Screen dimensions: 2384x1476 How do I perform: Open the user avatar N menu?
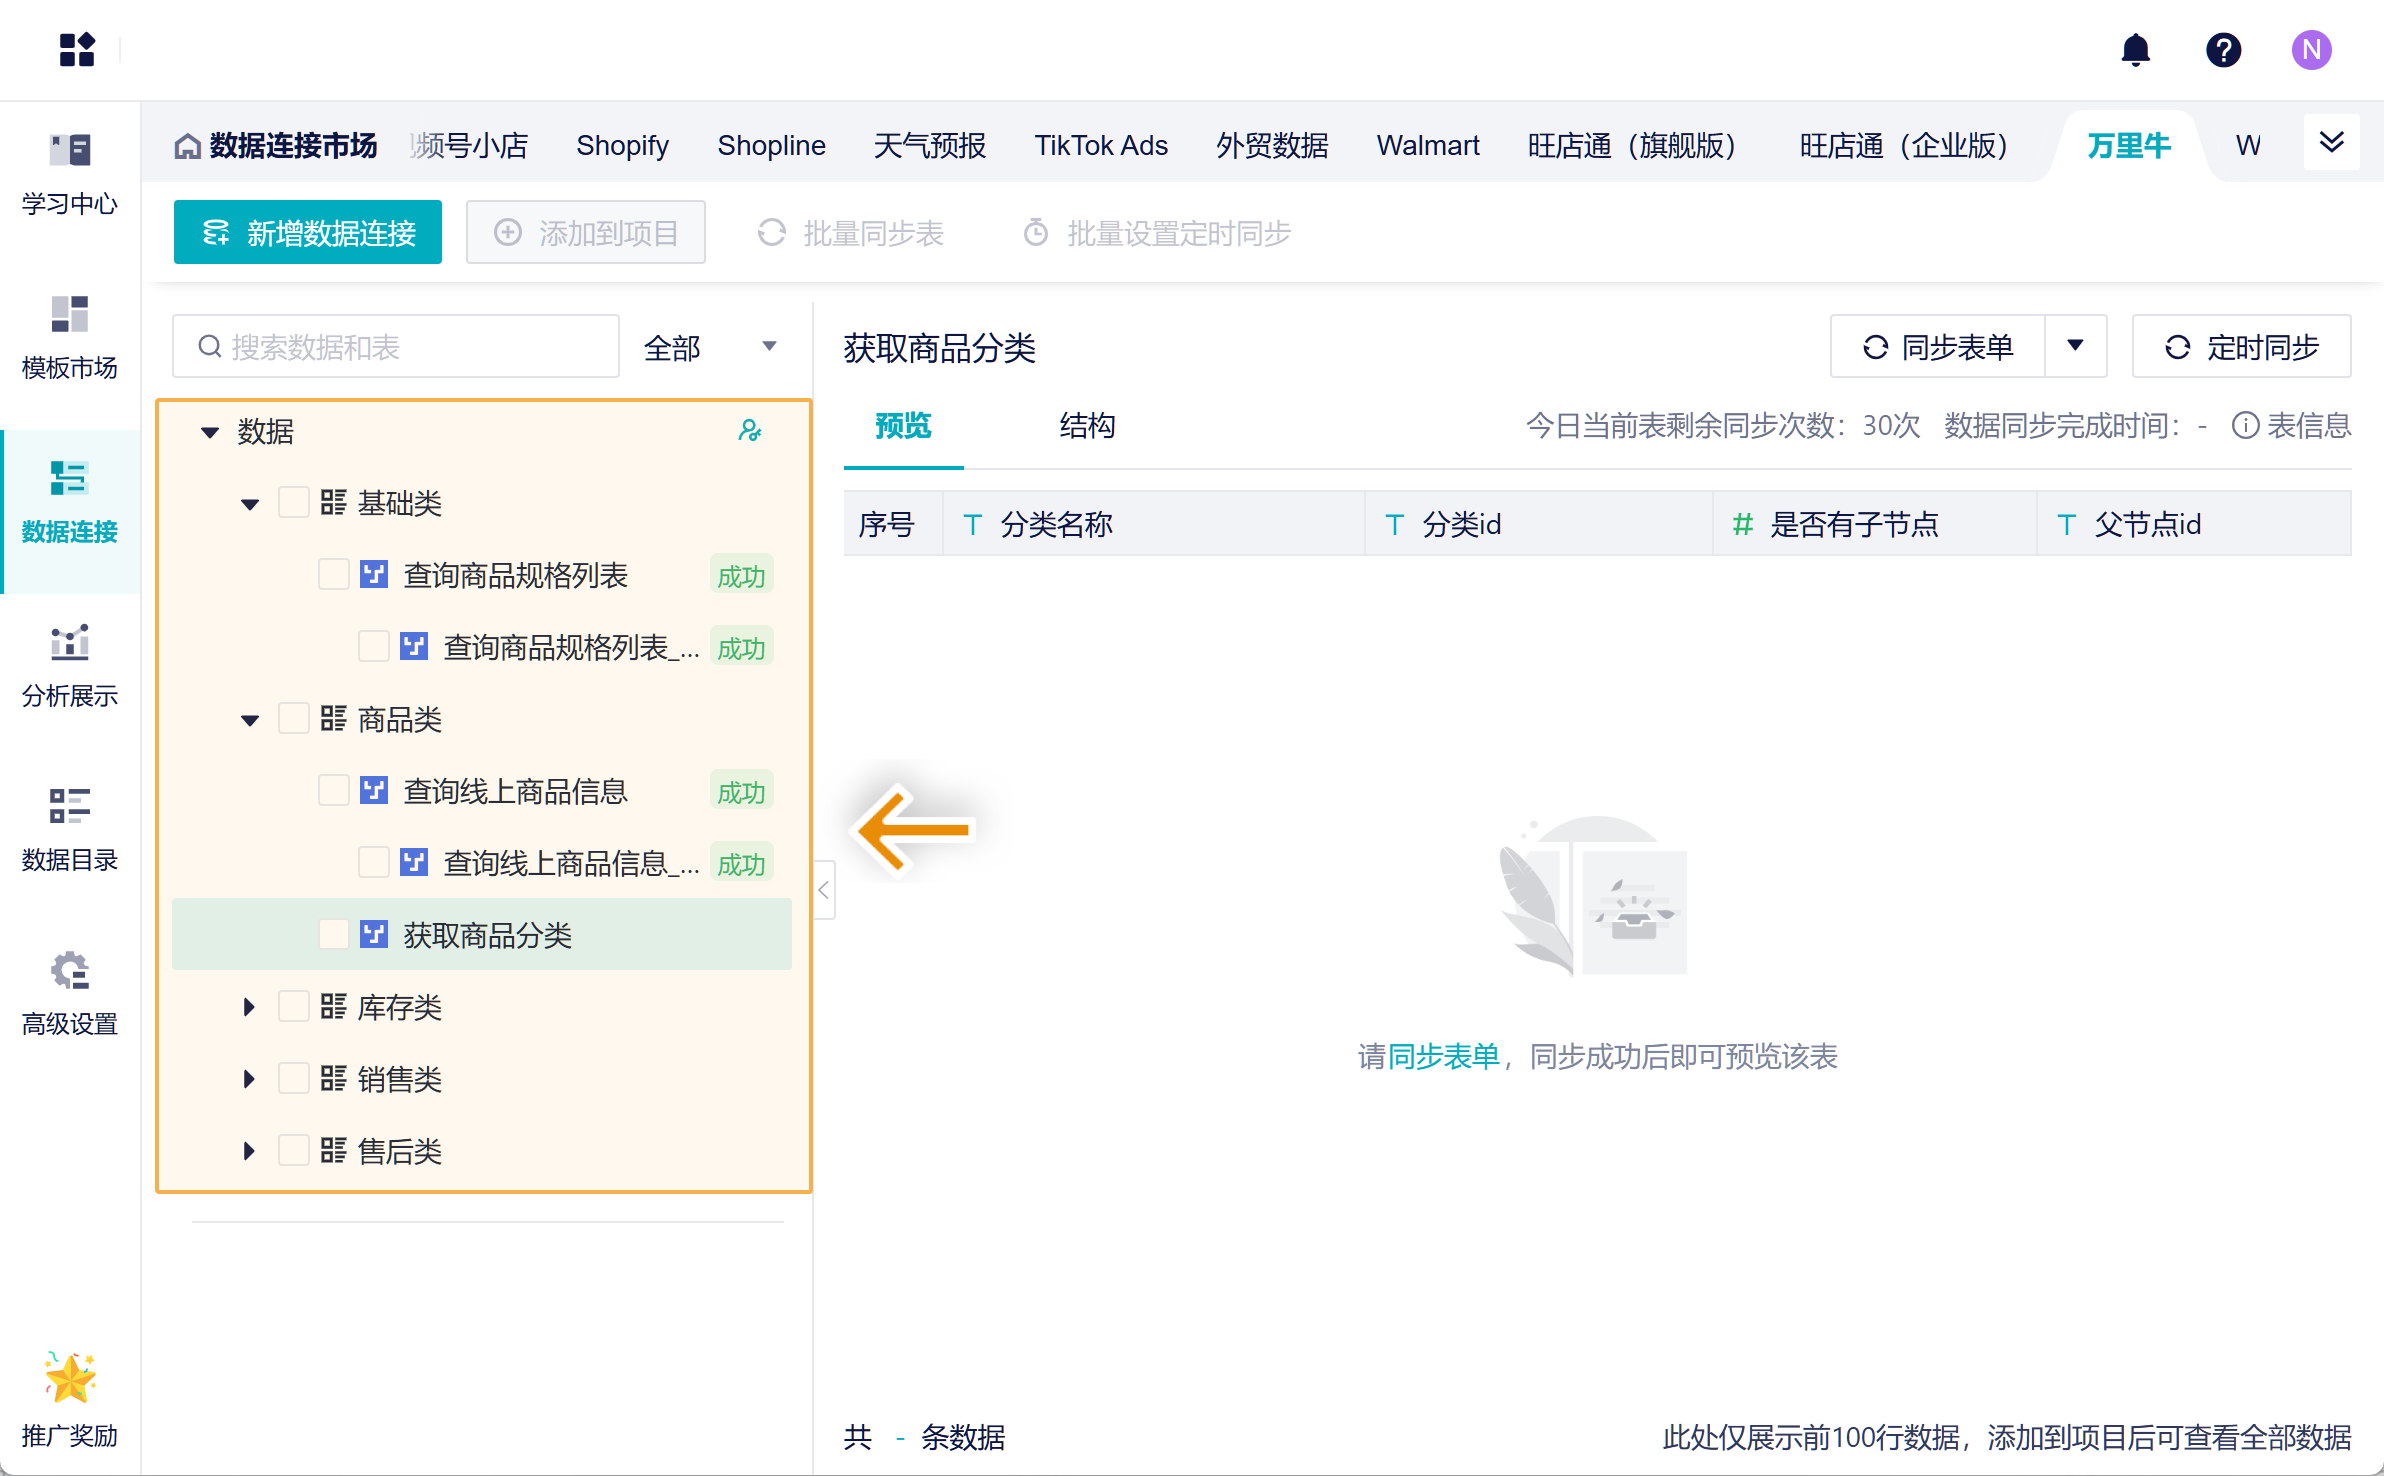[2311, 50]
